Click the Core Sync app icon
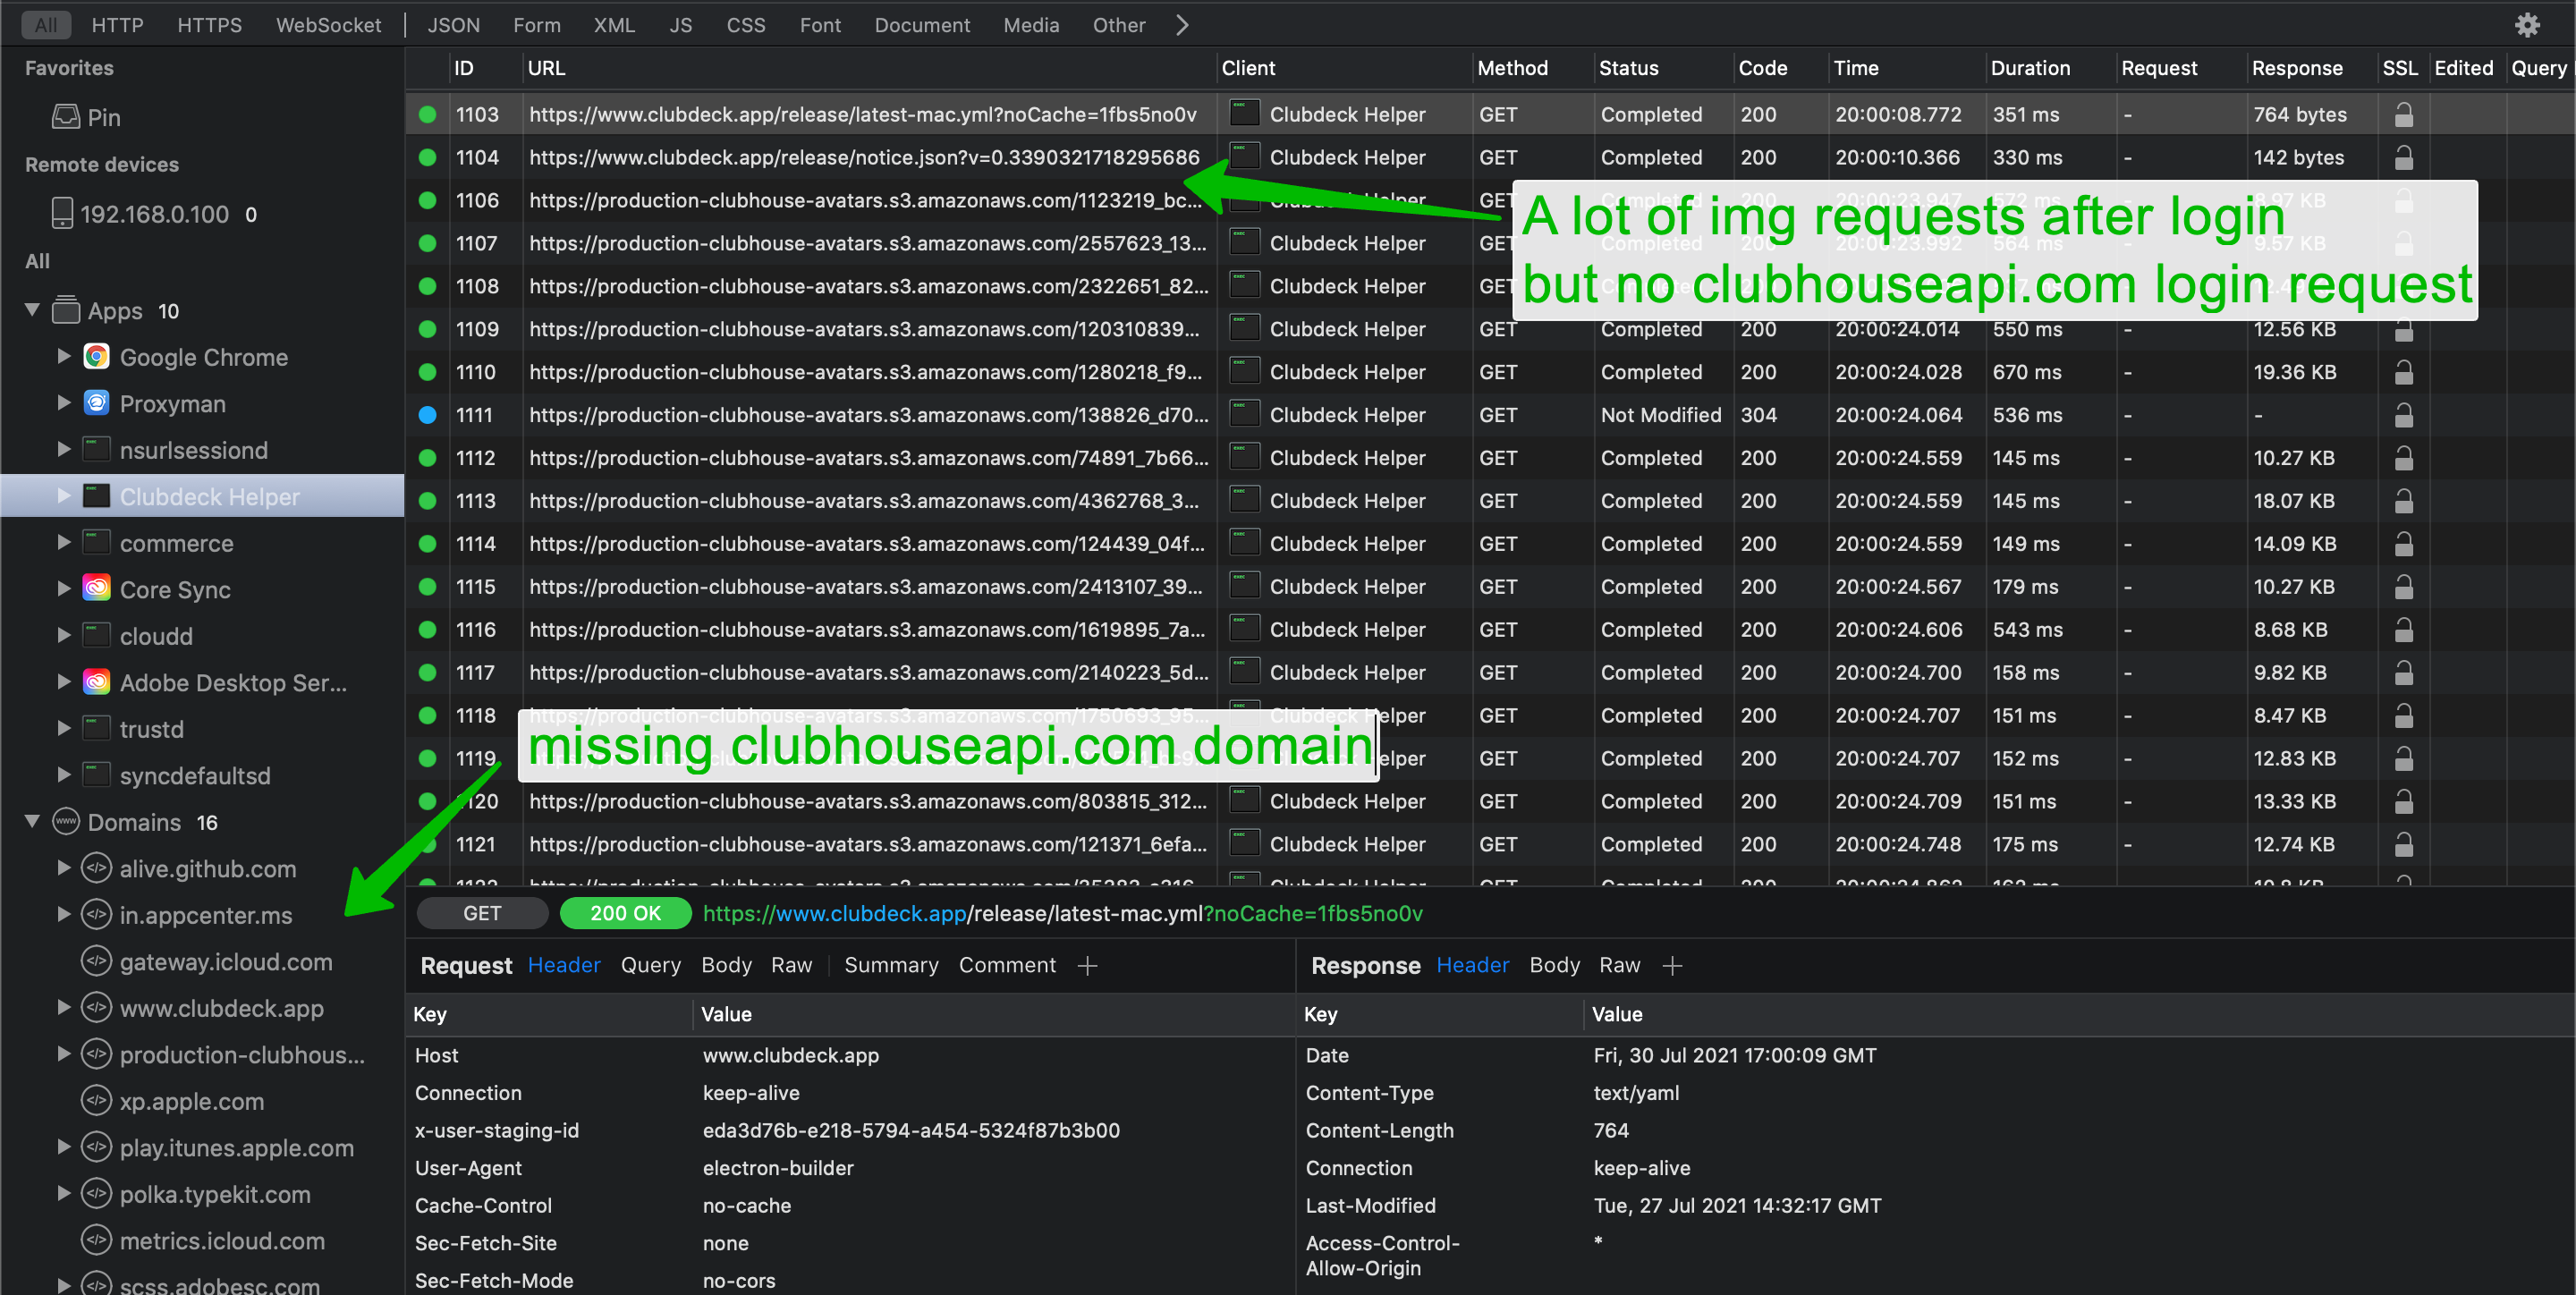This screenshot has height=1295, width=2576. pos(96,589)
